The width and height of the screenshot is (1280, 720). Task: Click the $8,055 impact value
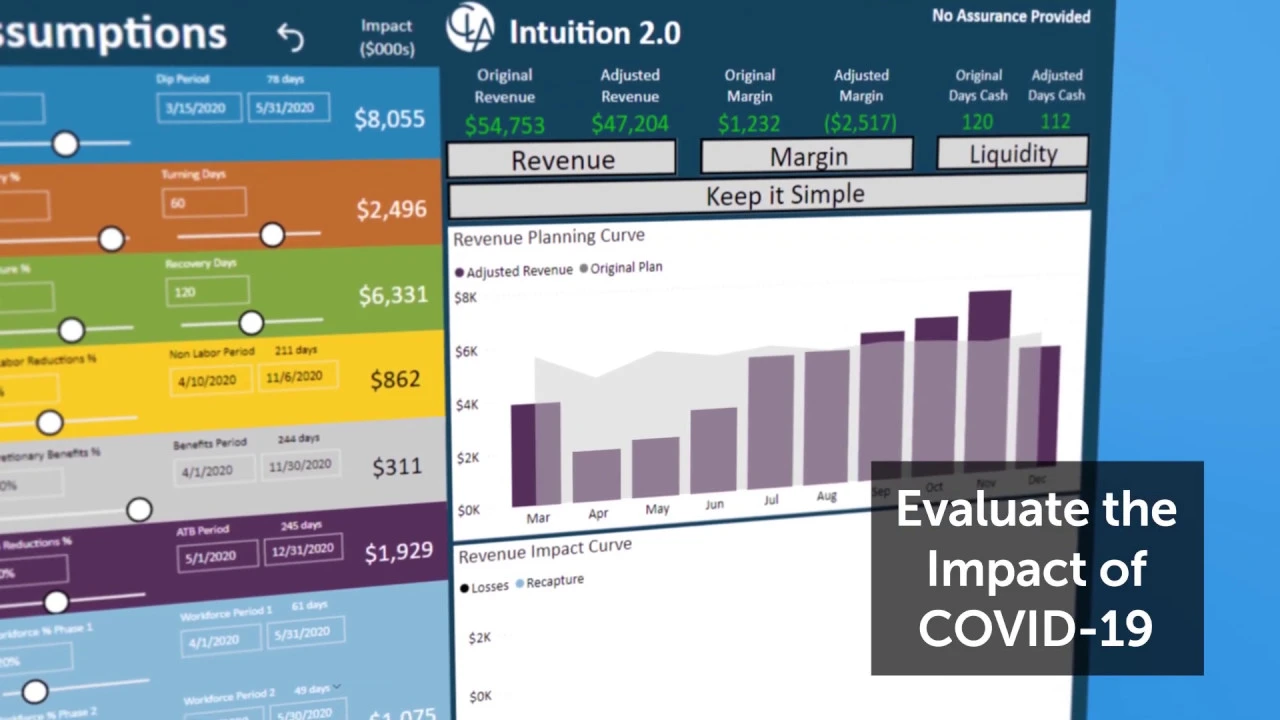[390, 119]
